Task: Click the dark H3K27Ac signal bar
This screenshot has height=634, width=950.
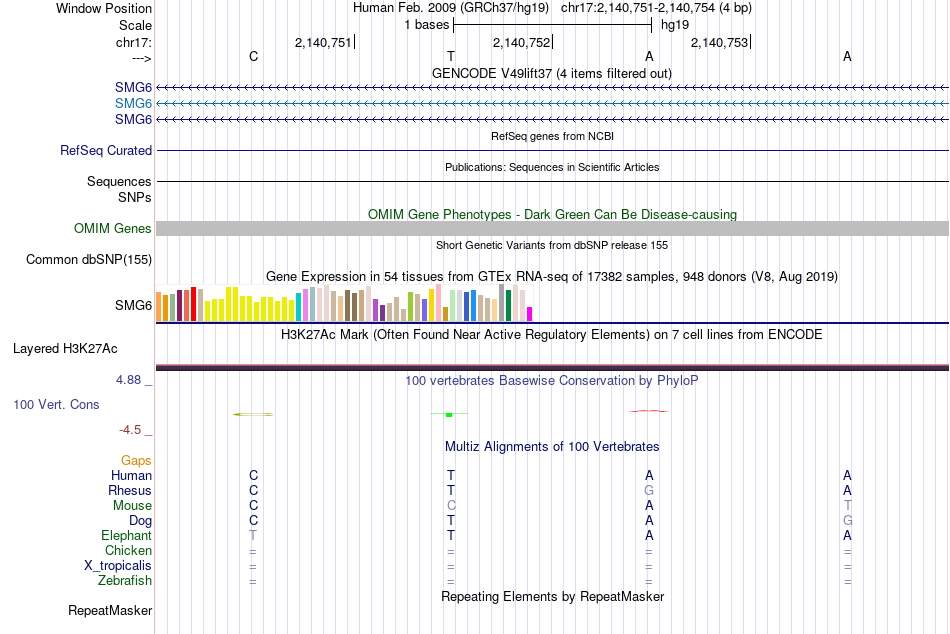Action: (552, 367)
